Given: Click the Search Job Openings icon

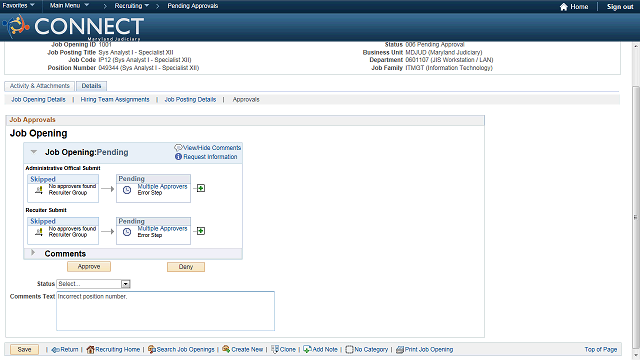Looking at the screenshot, I should pyautogui.click(x=152, y=349).
